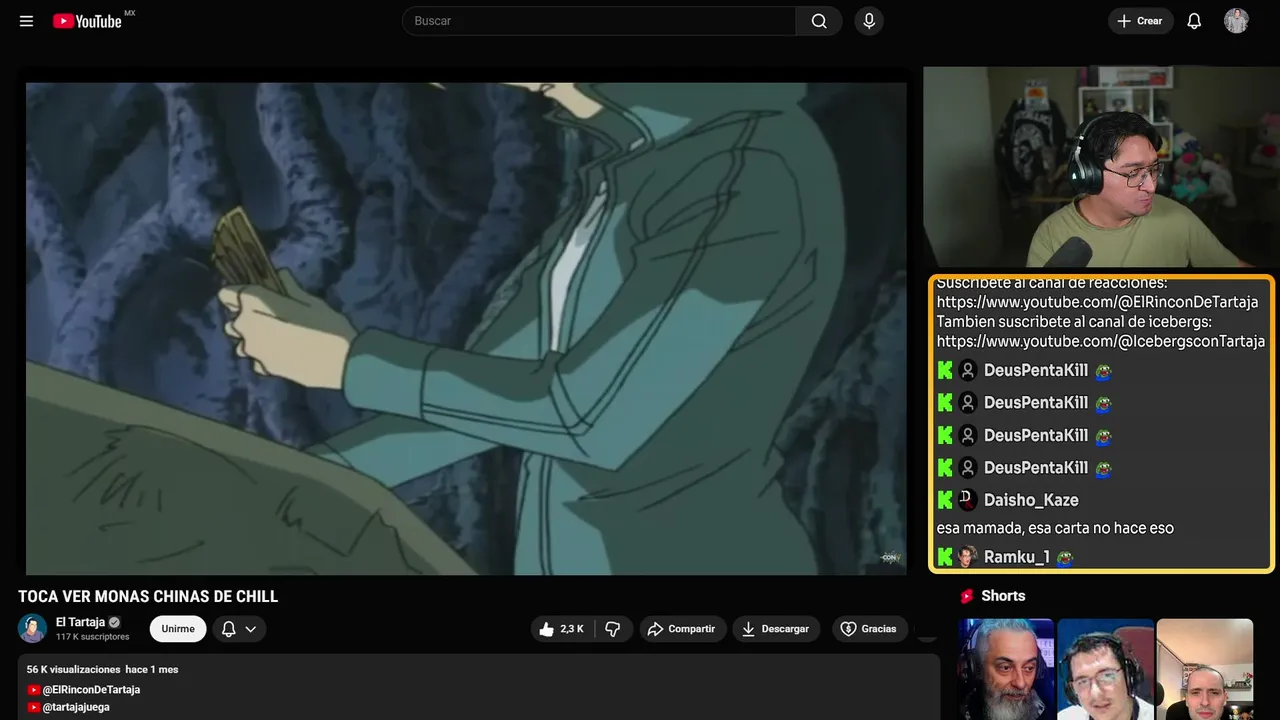Dislike the video with thumbs down
This screenshot has width=1280, height=720.
tap(612, 629)
